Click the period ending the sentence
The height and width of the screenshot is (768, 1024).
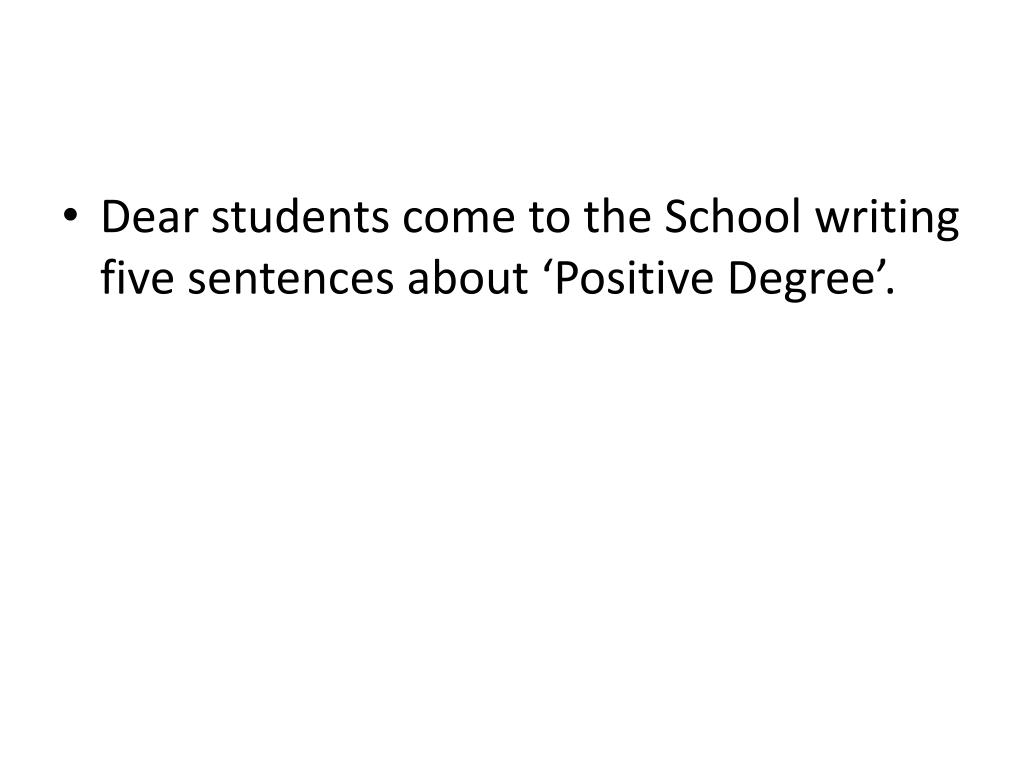coord(890,291)
